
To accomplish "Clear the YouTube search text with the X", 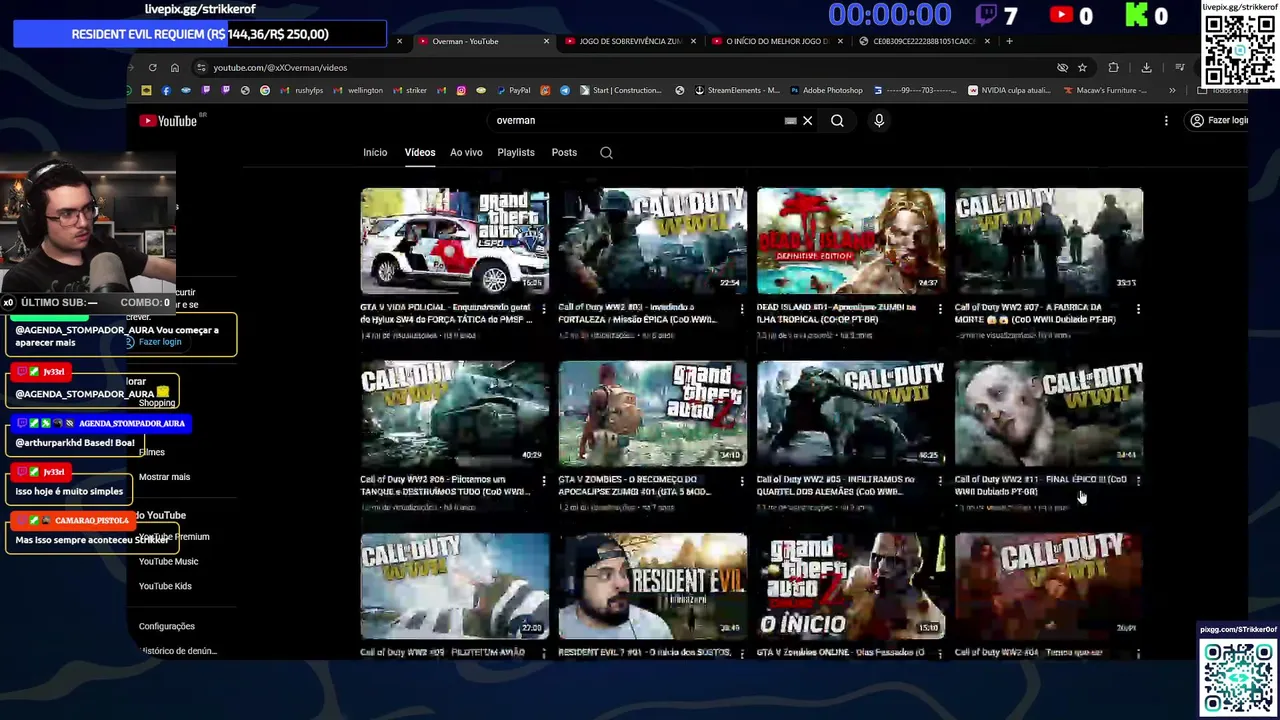I will [807, 121].
